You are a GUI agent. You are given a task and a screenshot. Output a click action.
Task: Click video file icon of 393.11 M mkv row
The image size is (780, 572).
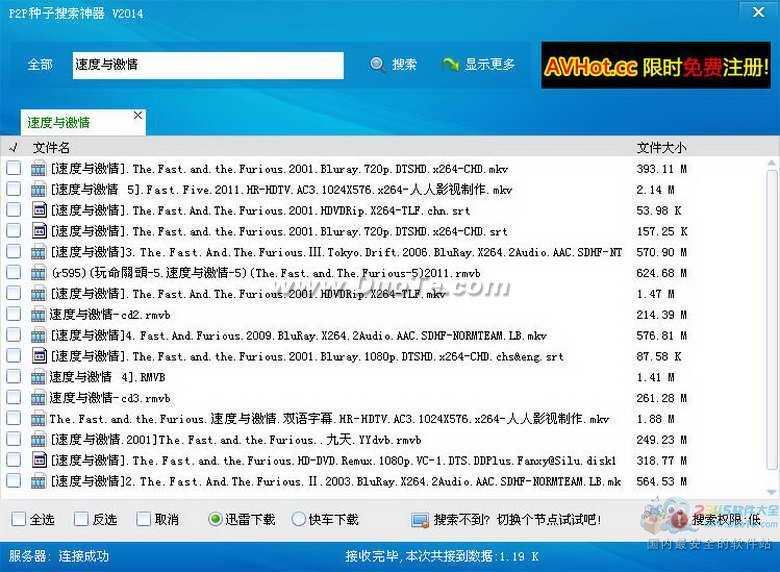[x=38, y=169]
